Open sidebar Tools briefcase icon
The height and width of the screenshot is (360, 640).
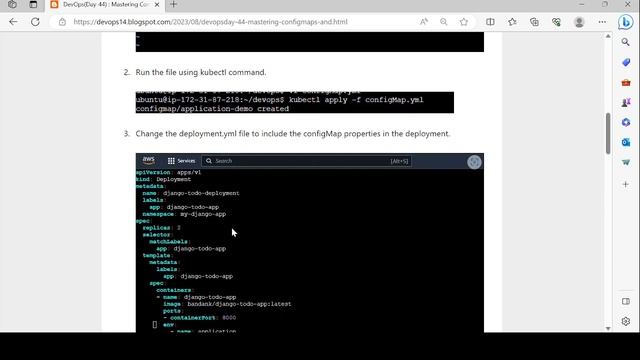pos(626,82)
